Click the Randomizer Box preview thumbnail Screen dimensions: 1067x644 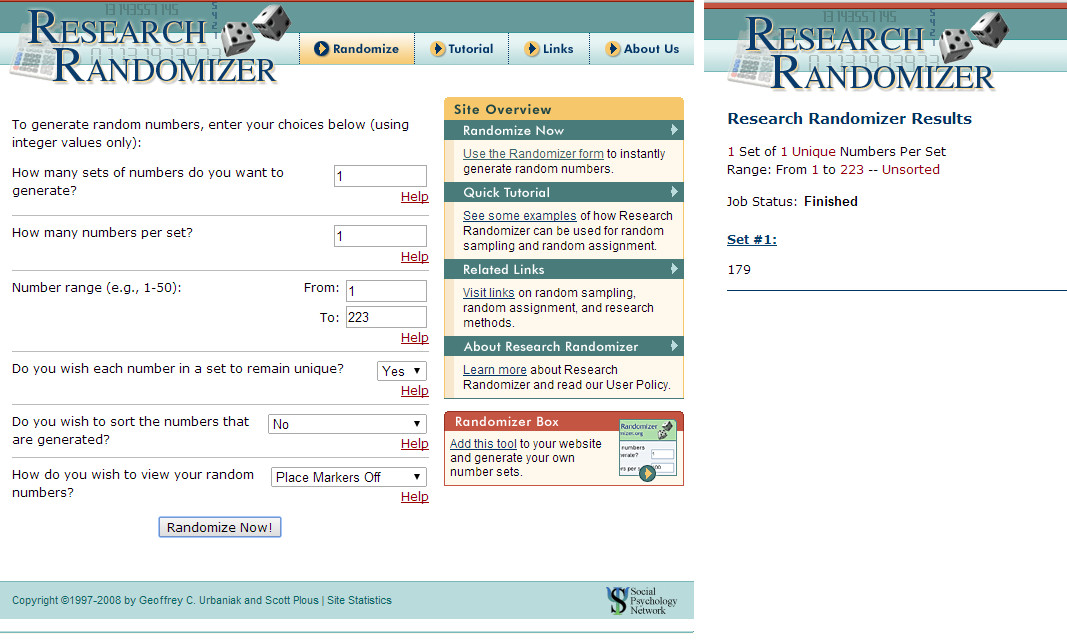coord(647,447)
